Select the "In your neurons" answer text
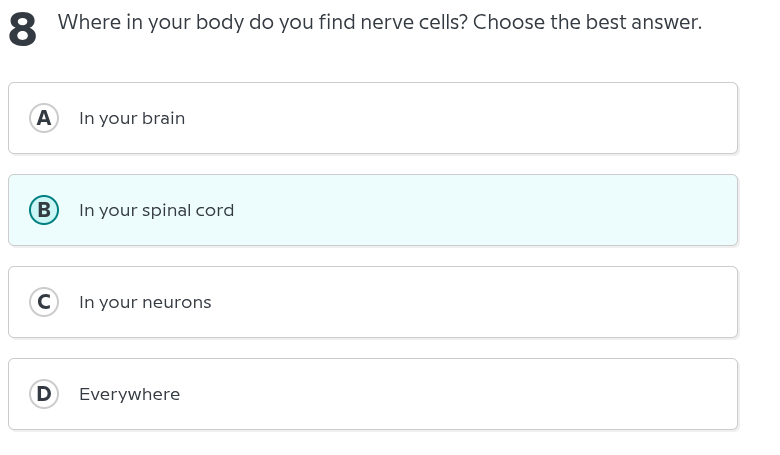The width and height of the screenshot is (780, 455). [145, 302]
